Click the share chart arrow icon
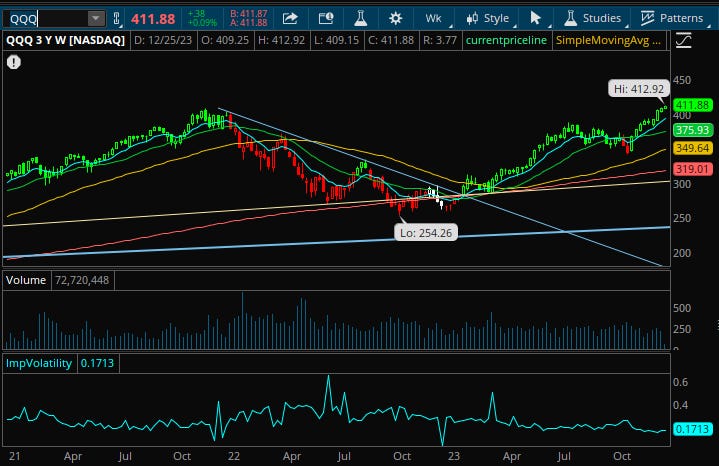This screenshot has width=719, height=466. pyautogui.click(x=290, y=18)
